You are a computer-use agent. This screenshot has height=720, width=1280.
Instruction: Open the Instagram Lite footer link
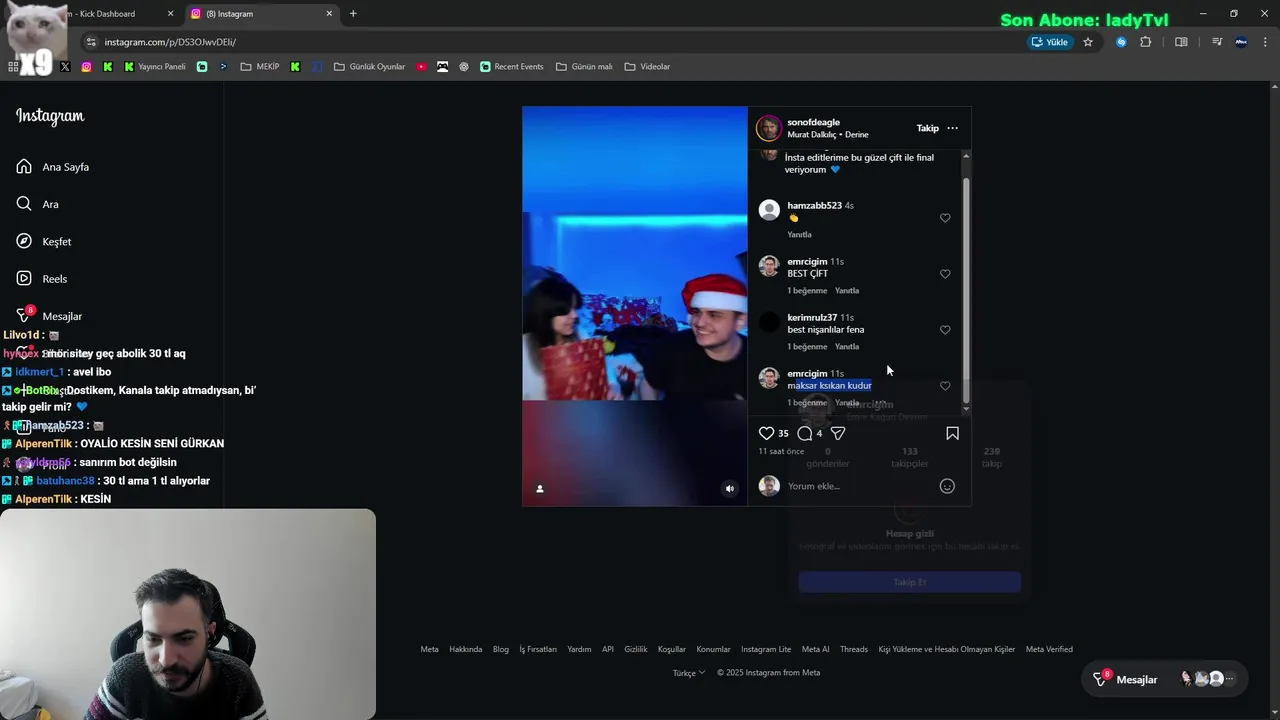[x=766, y=649]
